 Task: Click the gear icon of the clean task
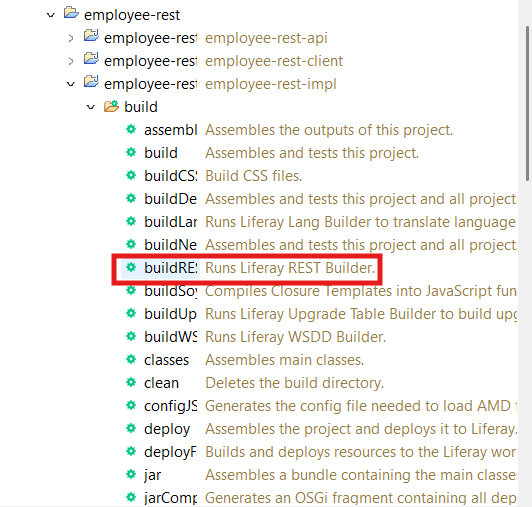pos(131,382)
